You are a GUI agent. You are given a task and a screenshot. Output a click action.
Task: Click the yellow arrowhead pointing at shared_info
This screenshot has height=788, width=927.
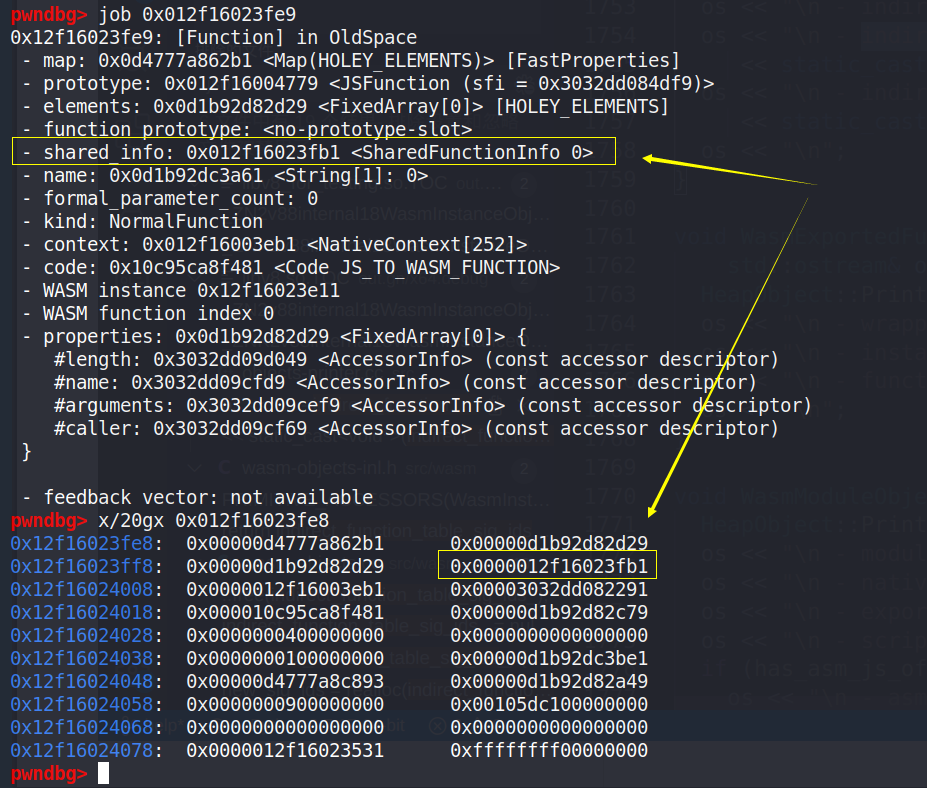651,158
